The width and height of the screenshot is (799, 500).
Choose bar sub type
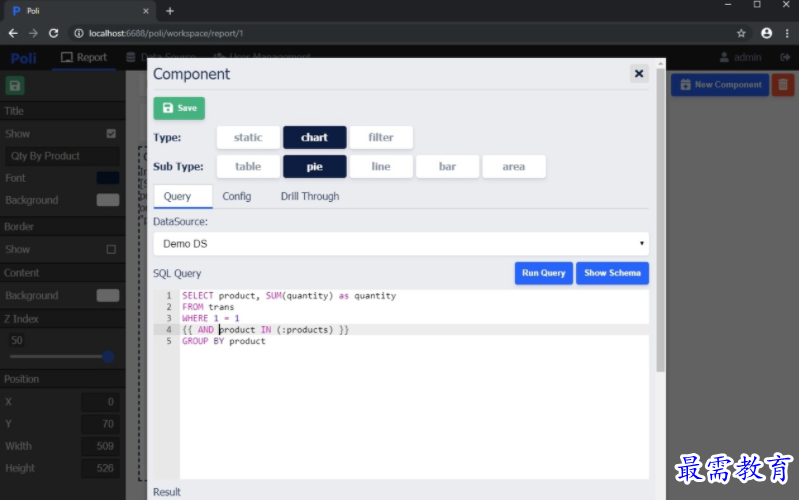click(x=447, y=167)
